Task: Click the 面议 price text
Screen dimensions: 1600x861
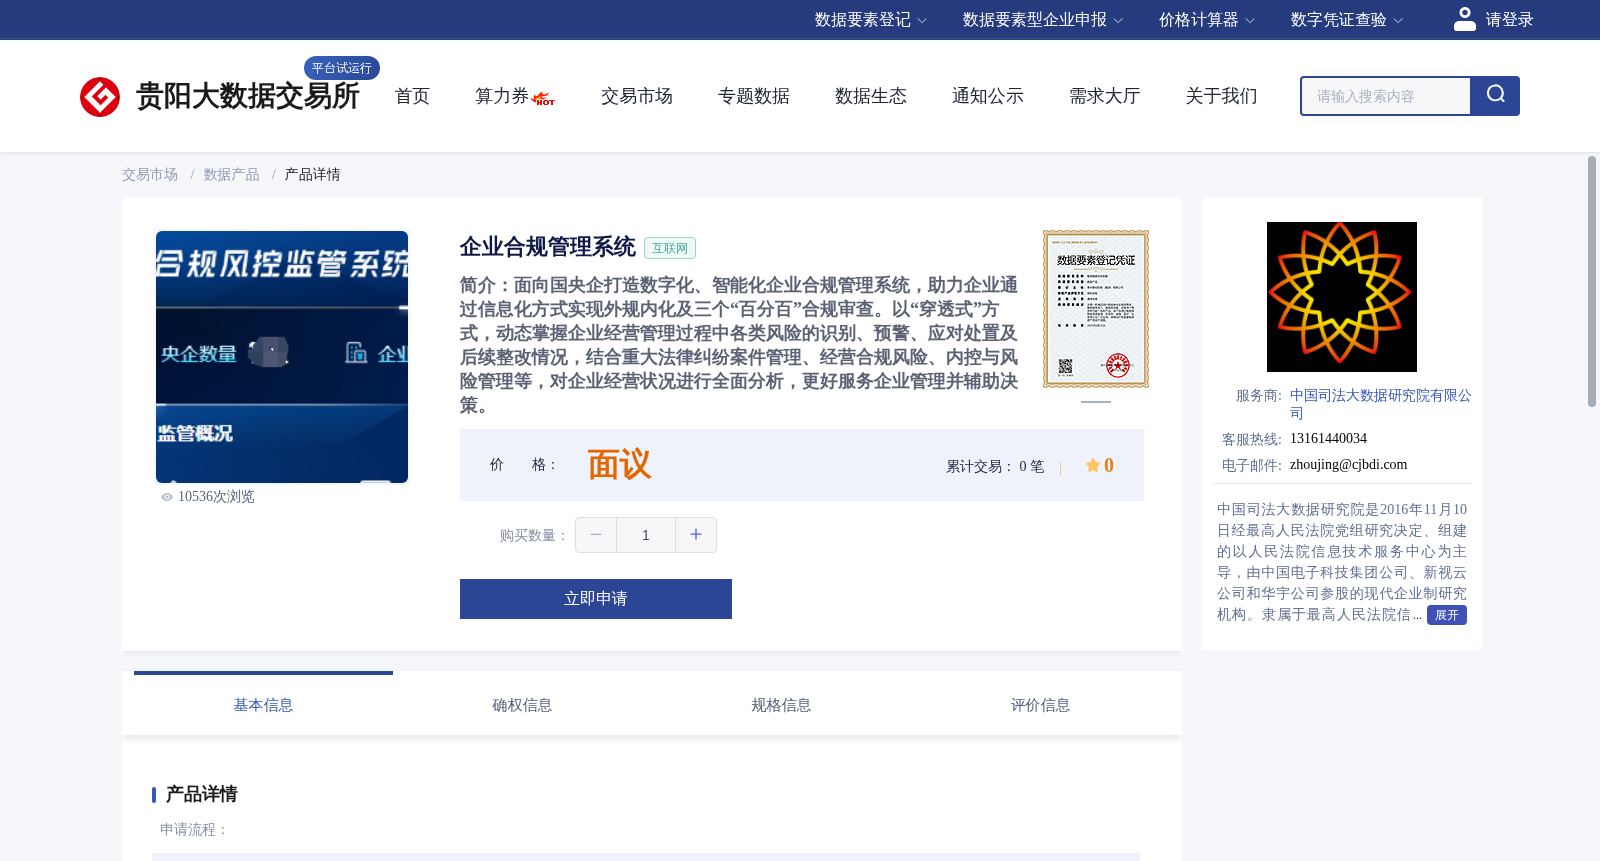Action: [619, 465]
